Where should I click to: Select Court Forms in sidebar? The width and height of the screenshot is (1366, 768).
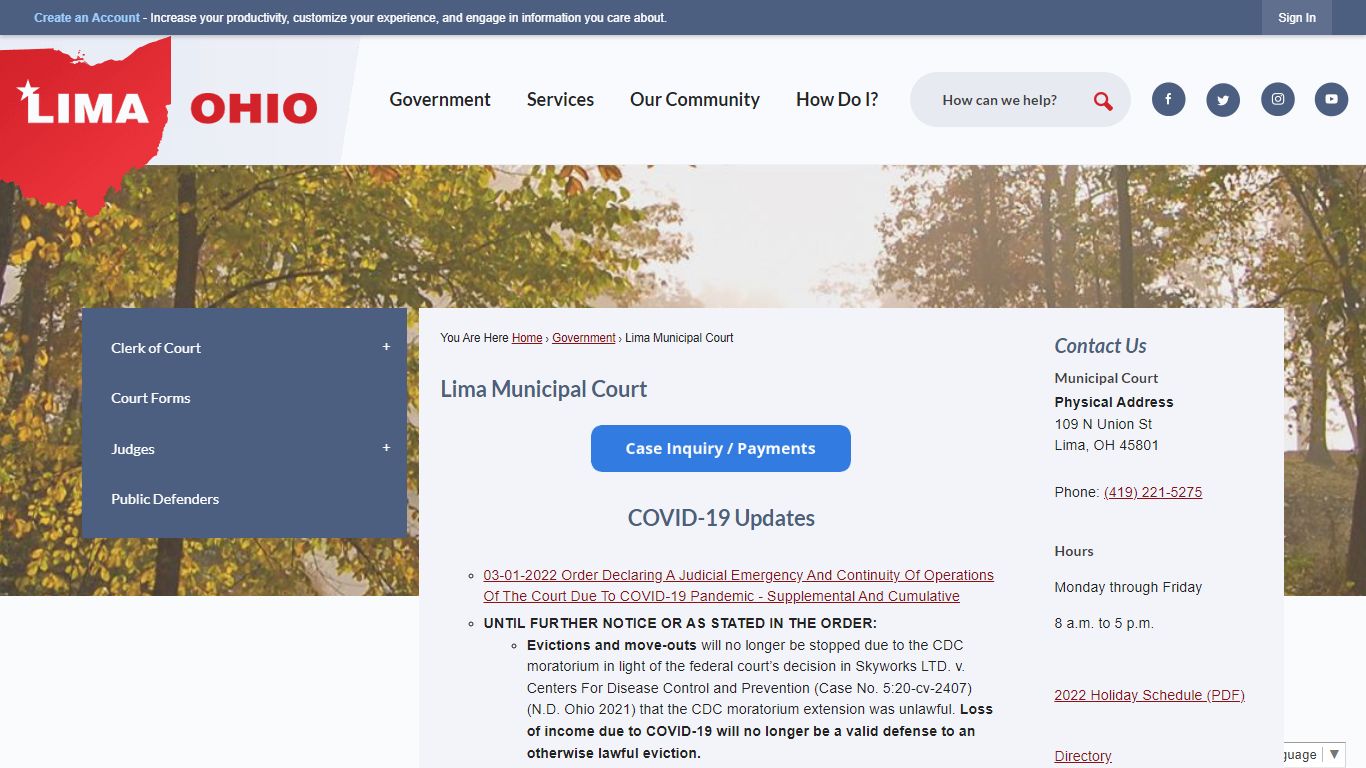pos(151,398)
